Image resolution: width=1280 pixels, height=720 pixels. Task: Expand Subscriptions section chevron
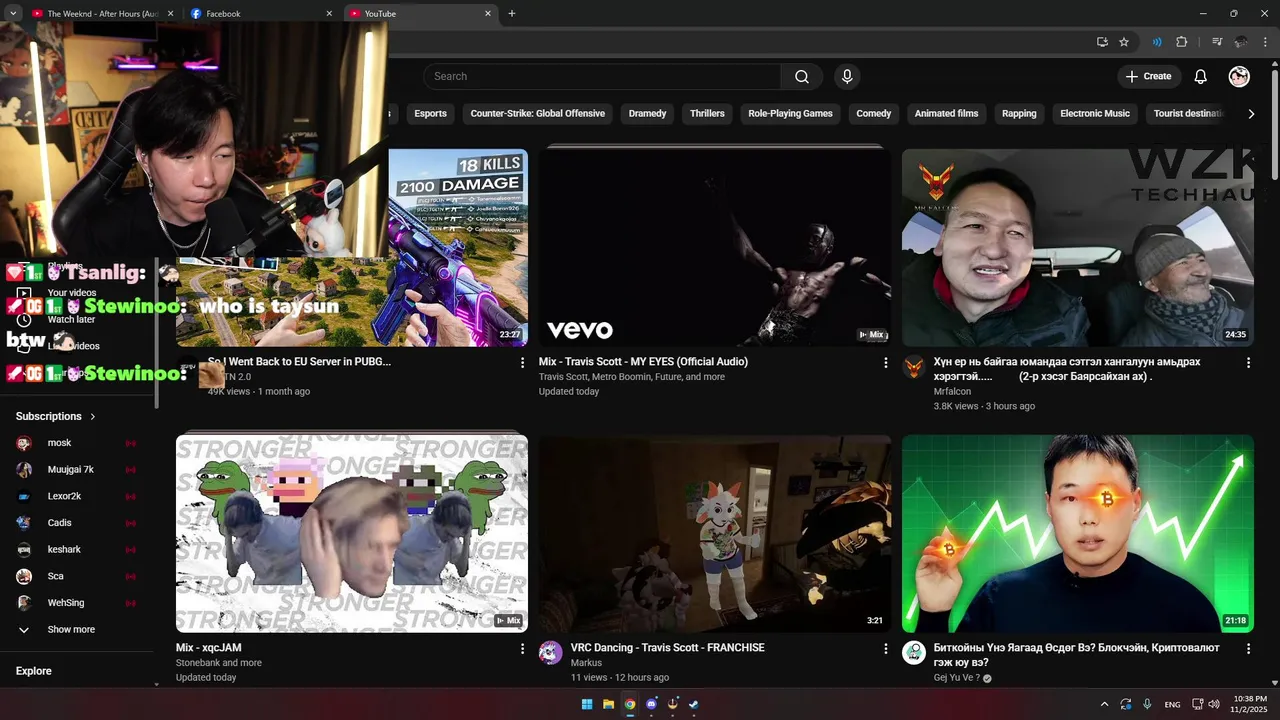coord(93,416)
